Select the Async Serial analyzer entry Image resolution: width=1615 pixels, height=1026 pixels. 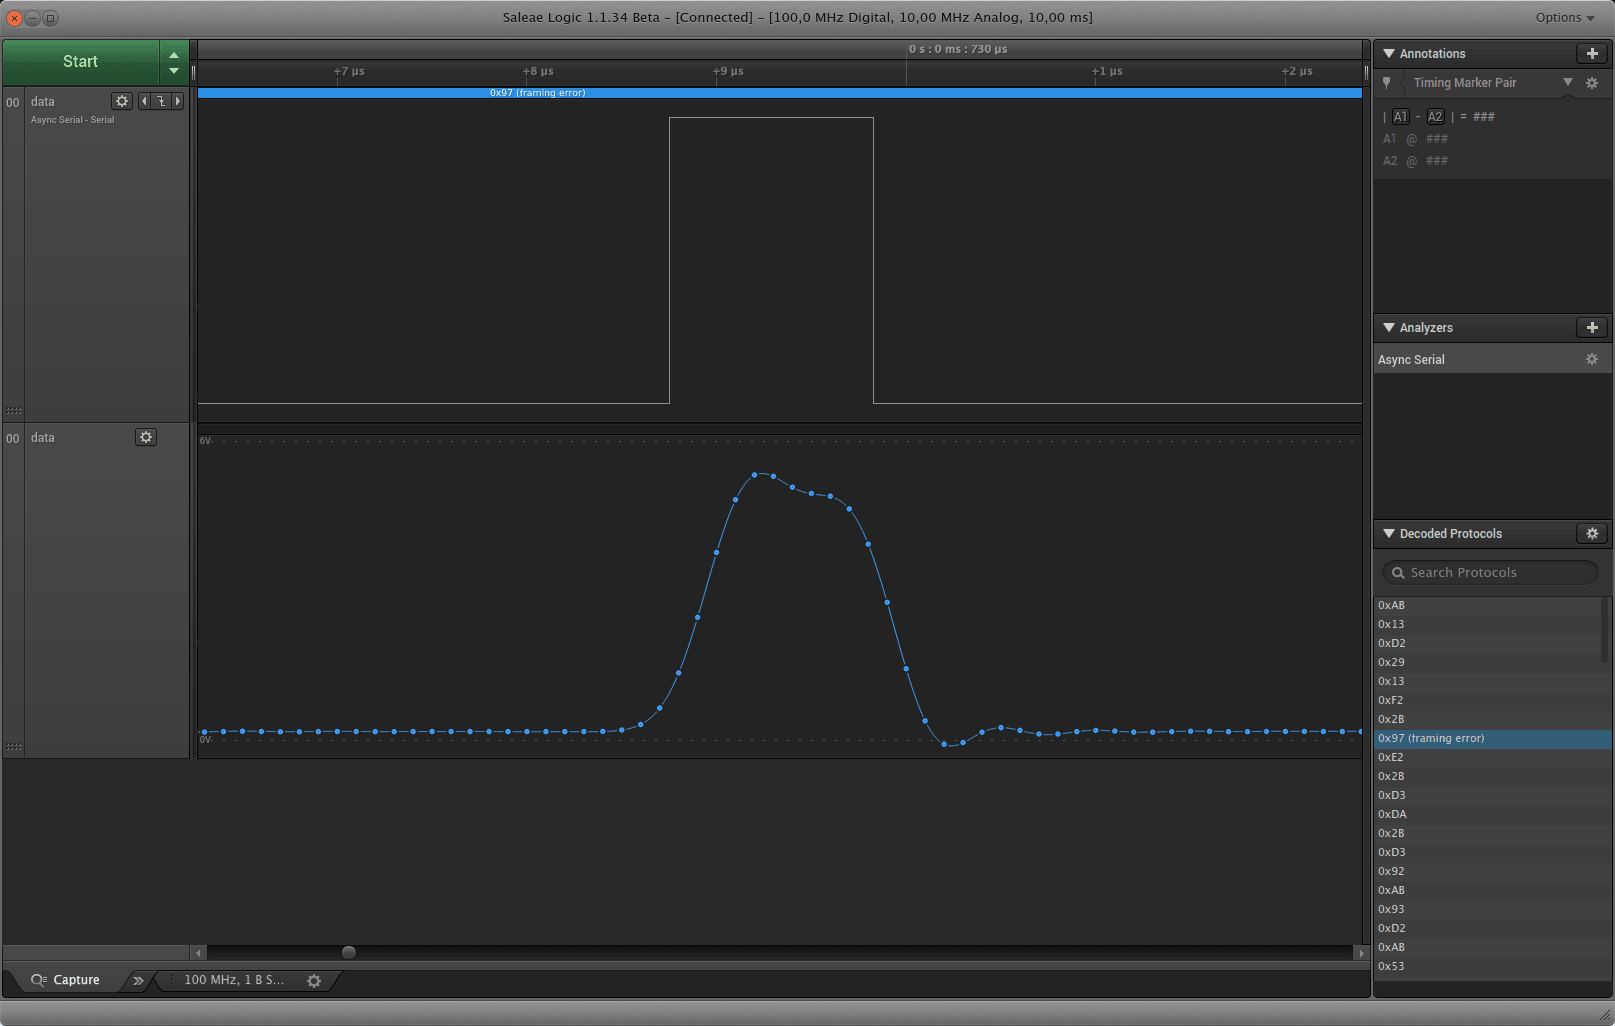1492,359
